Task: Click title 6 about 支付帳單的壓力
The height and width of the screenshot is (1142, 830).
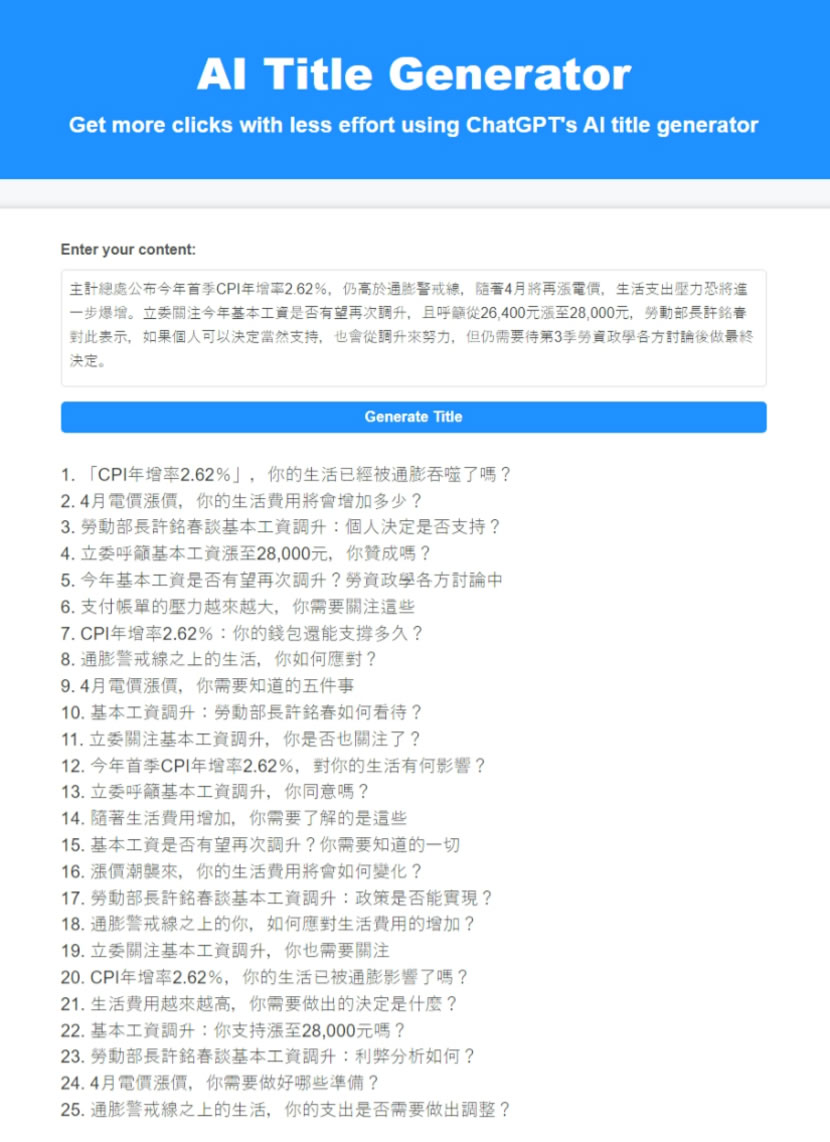Action: [x=237, y=606]
